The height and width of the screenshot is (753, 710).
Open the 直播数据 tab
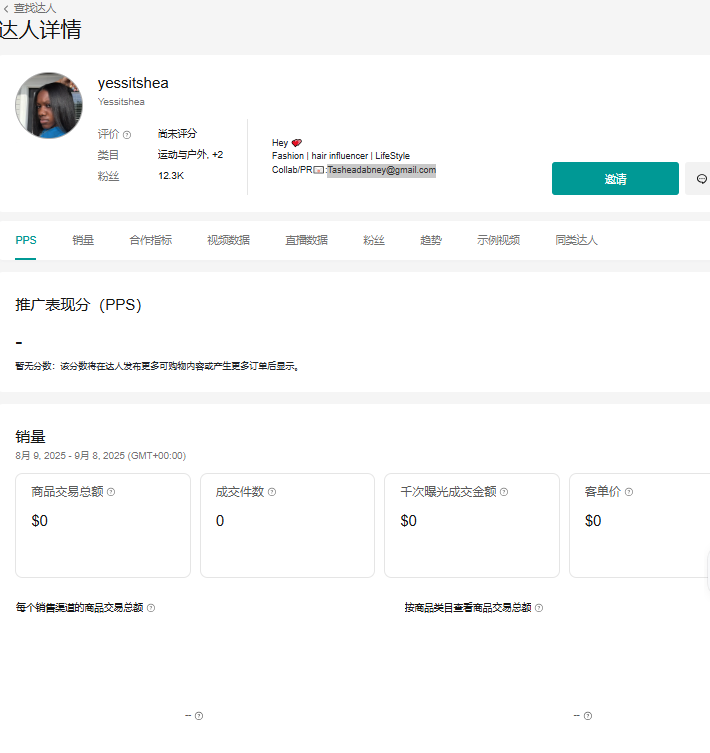[306, 240]
